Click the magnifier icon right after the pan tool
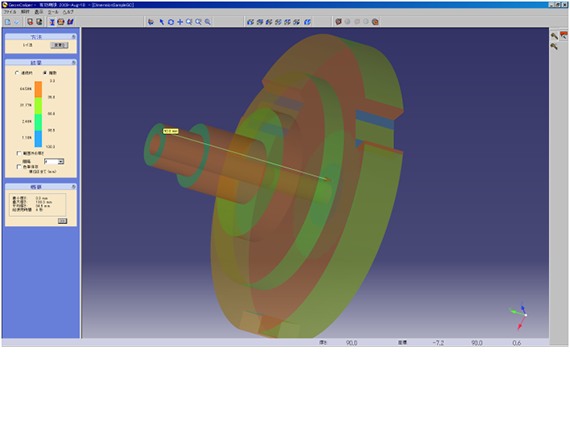 pyautogui.click(x=189, y=22)
